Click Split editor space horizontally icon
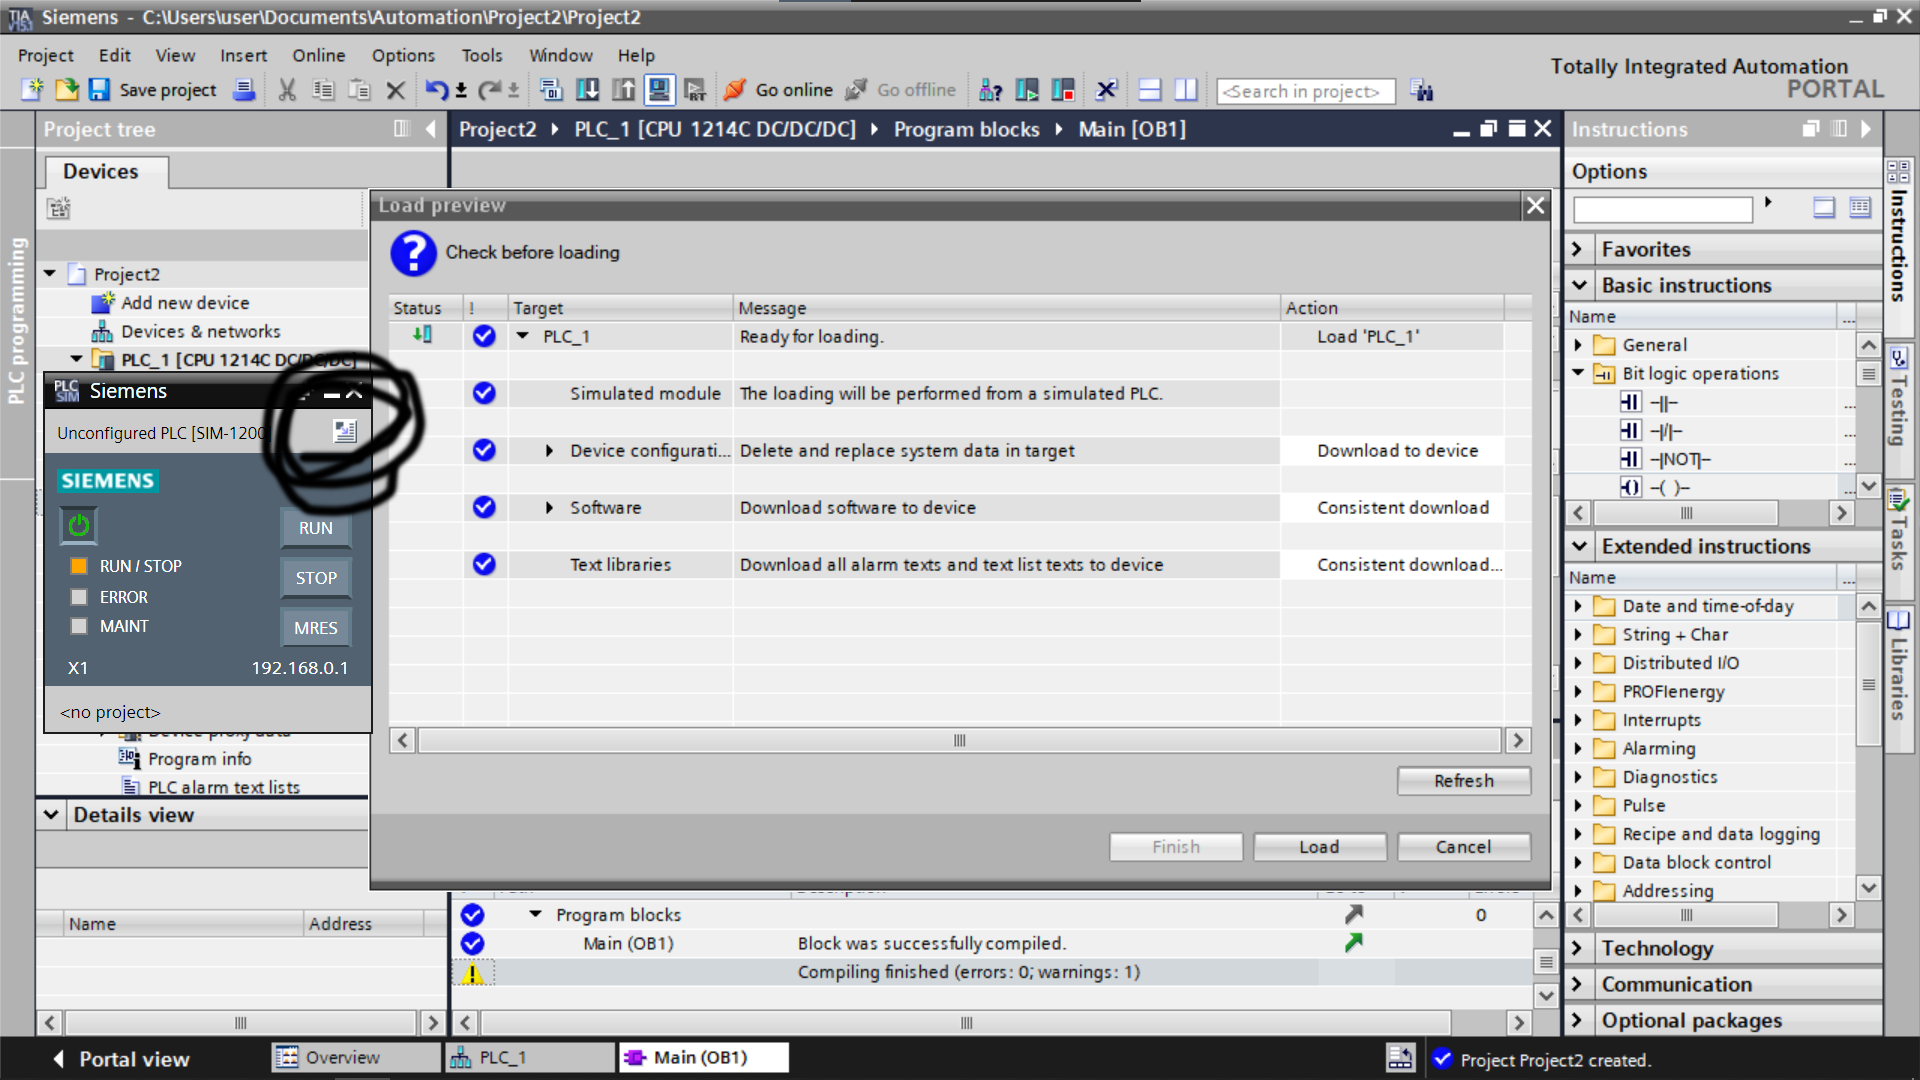 tap(1150, 90)
